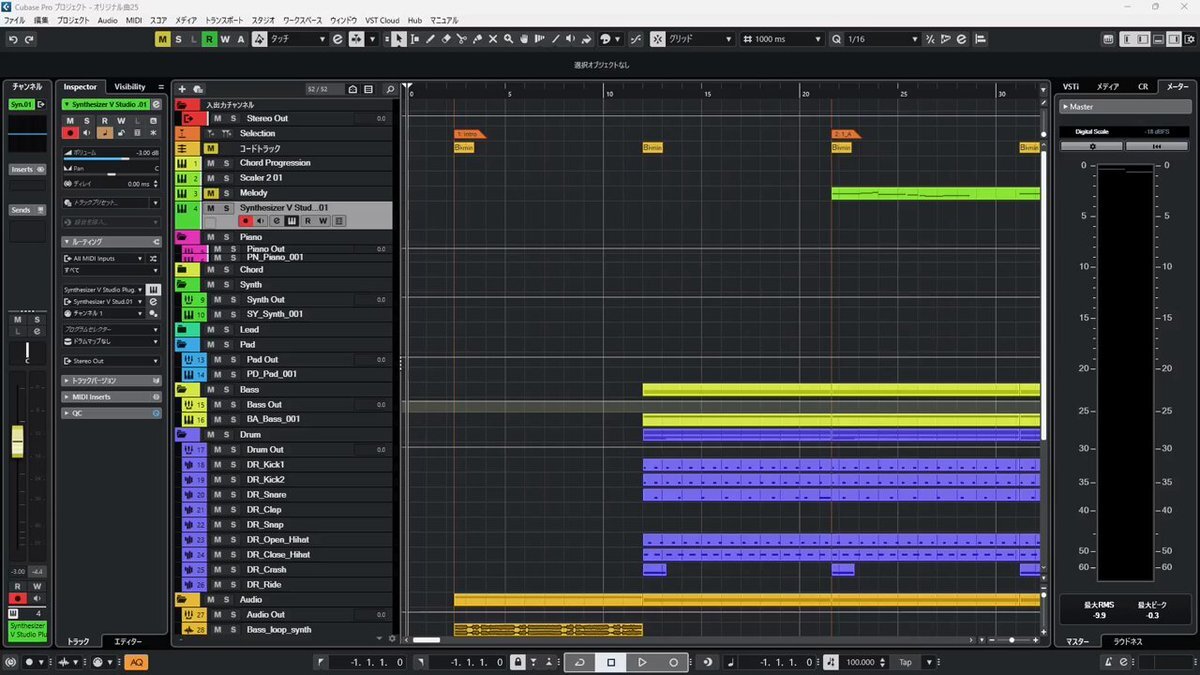Click edit channel settings 'e' in Inspector header

click(156, 104)
